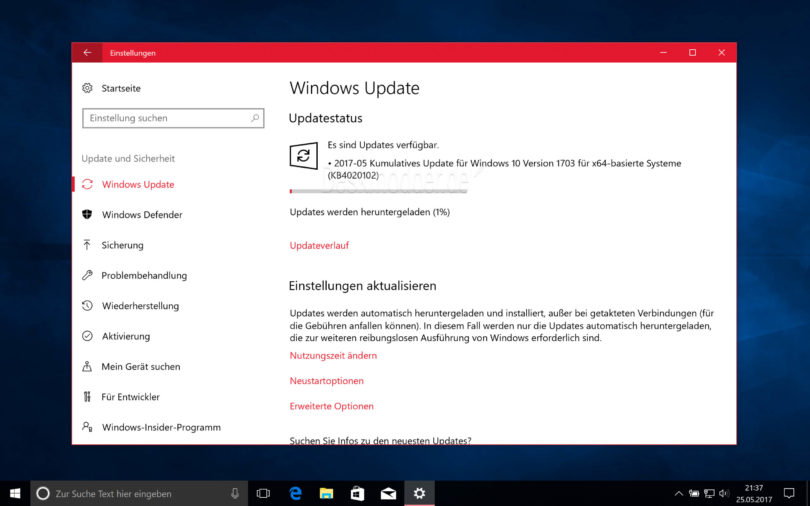Click the taskbar search box
The image size is (810, 506).
coord(139,494)
